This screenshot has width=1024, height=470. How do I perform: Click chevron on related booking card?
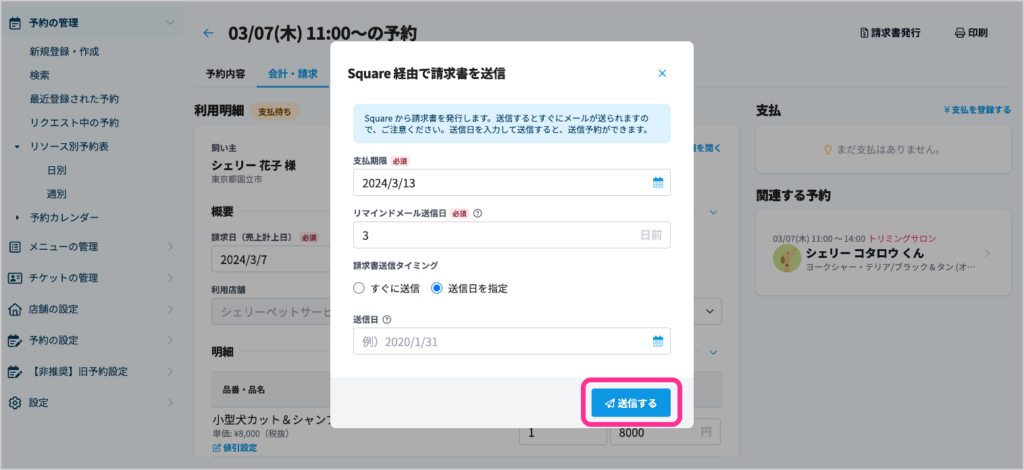pos(987,253)
